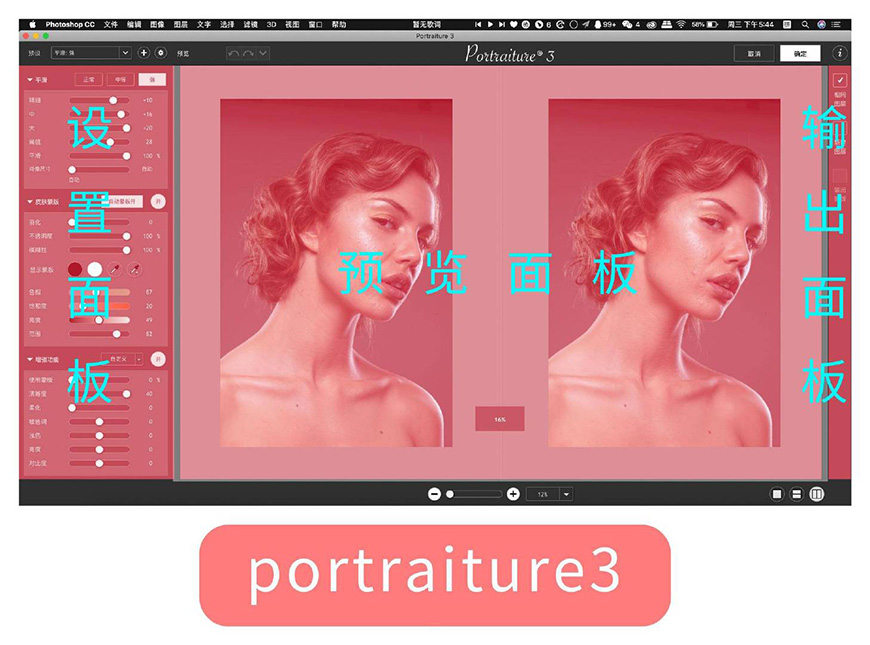Select the 正常 smoothing preset button
This screenshot has width=870, height=645.
click(88, 80)
